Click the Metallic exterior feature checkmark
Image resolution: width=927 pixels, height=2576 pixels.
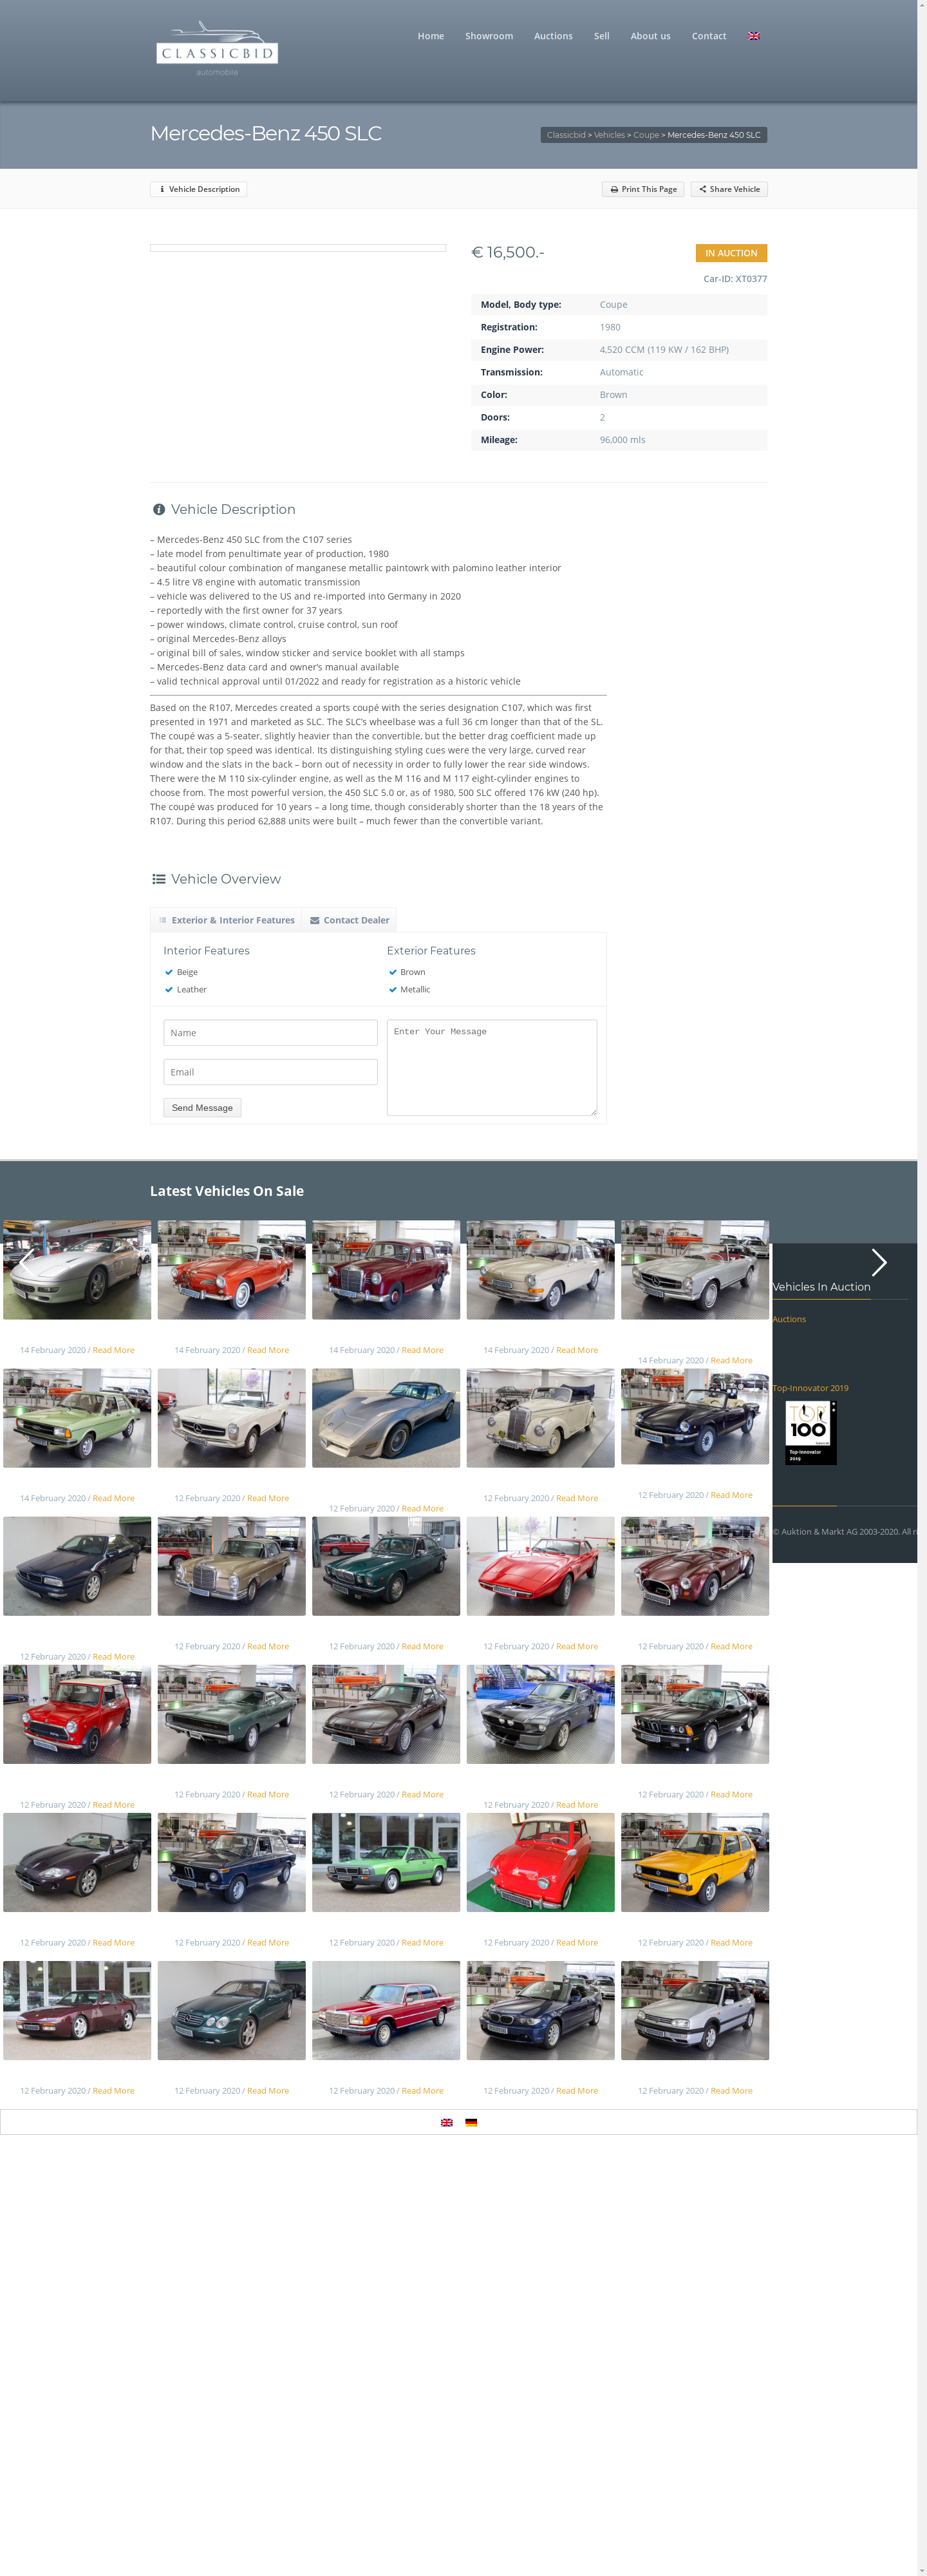coord(393,990)
